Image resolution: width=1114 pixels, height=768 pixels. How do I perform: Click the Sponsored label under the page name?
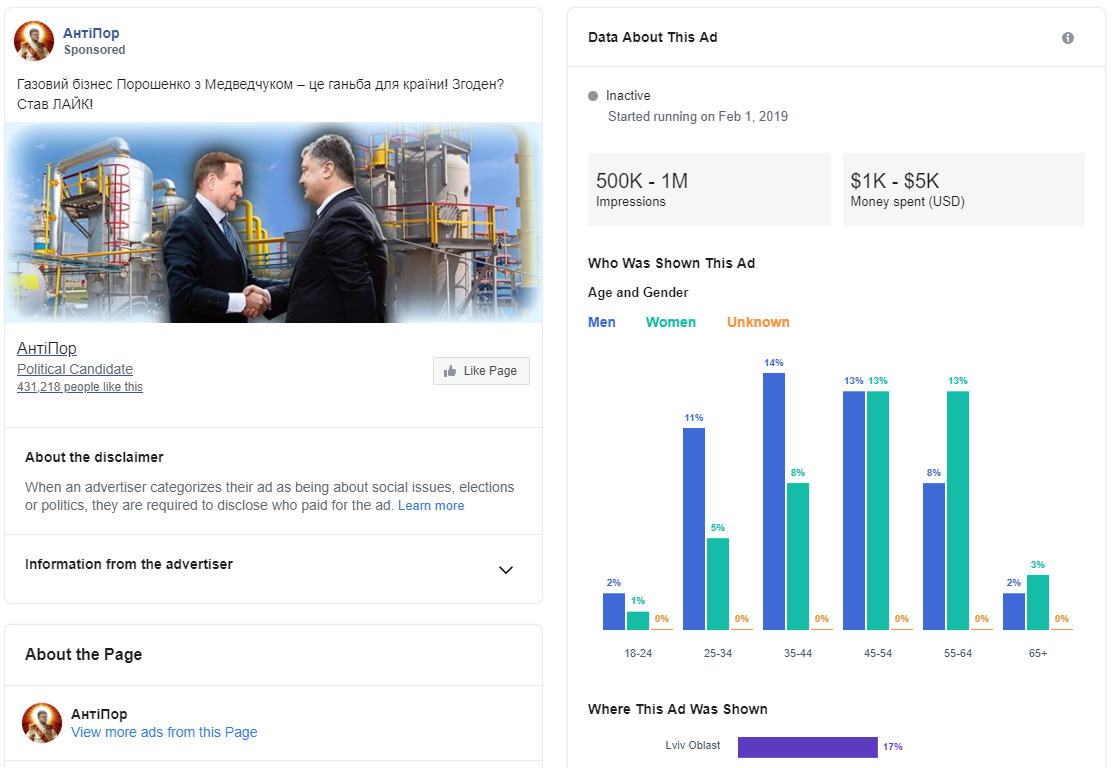point(94,50)
